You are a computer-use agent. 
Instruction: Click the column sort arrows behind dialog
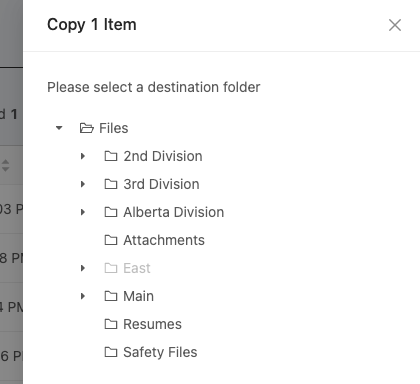tap(5, 165)
